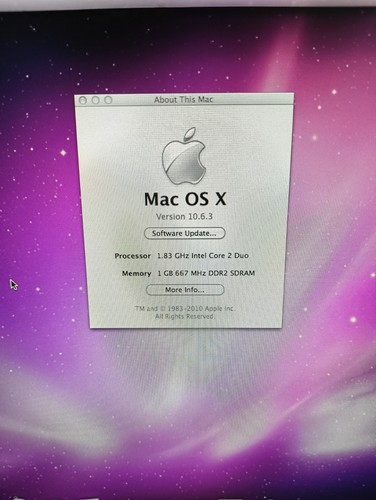
Task: Click the Software Update... button
Action: click(185, 233)
